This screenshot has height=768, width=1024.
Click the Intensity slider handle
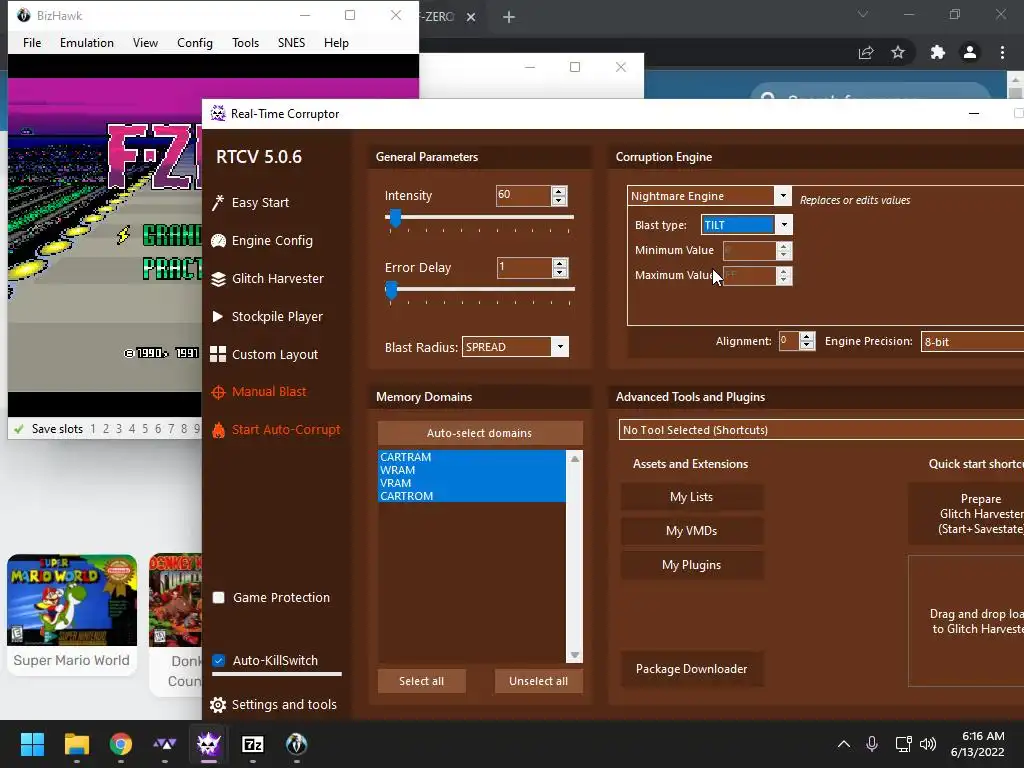coord(395,218)
